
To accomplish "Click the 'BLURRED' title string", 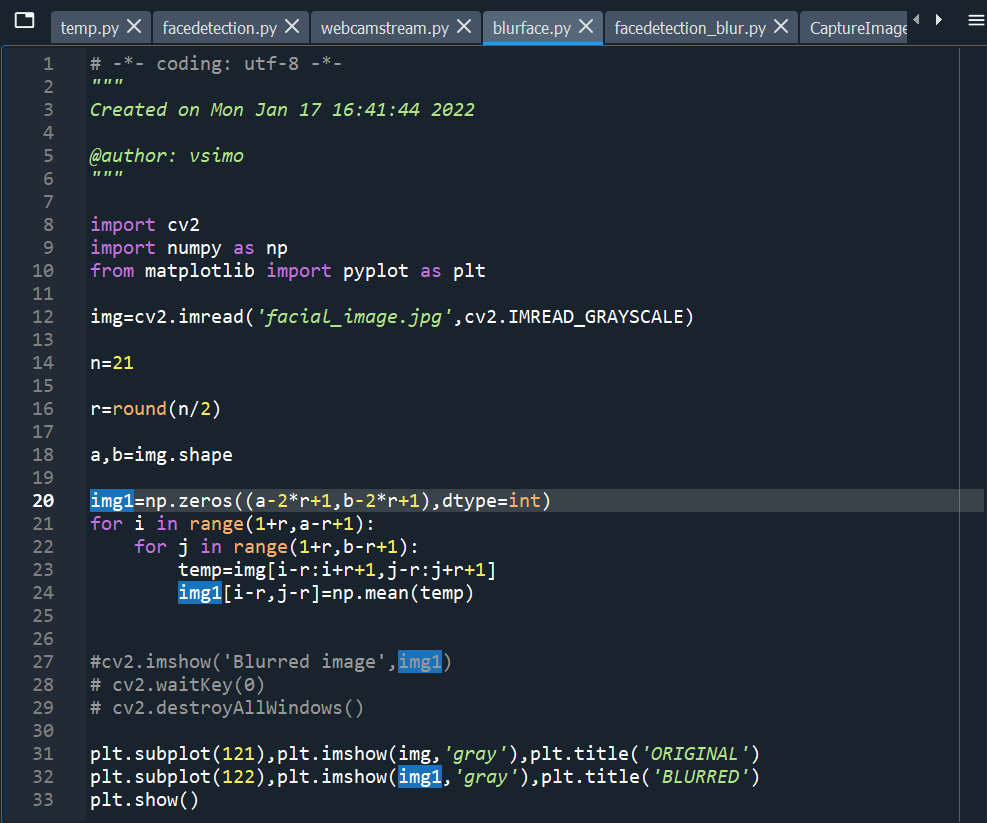I will tap(701, 776).
